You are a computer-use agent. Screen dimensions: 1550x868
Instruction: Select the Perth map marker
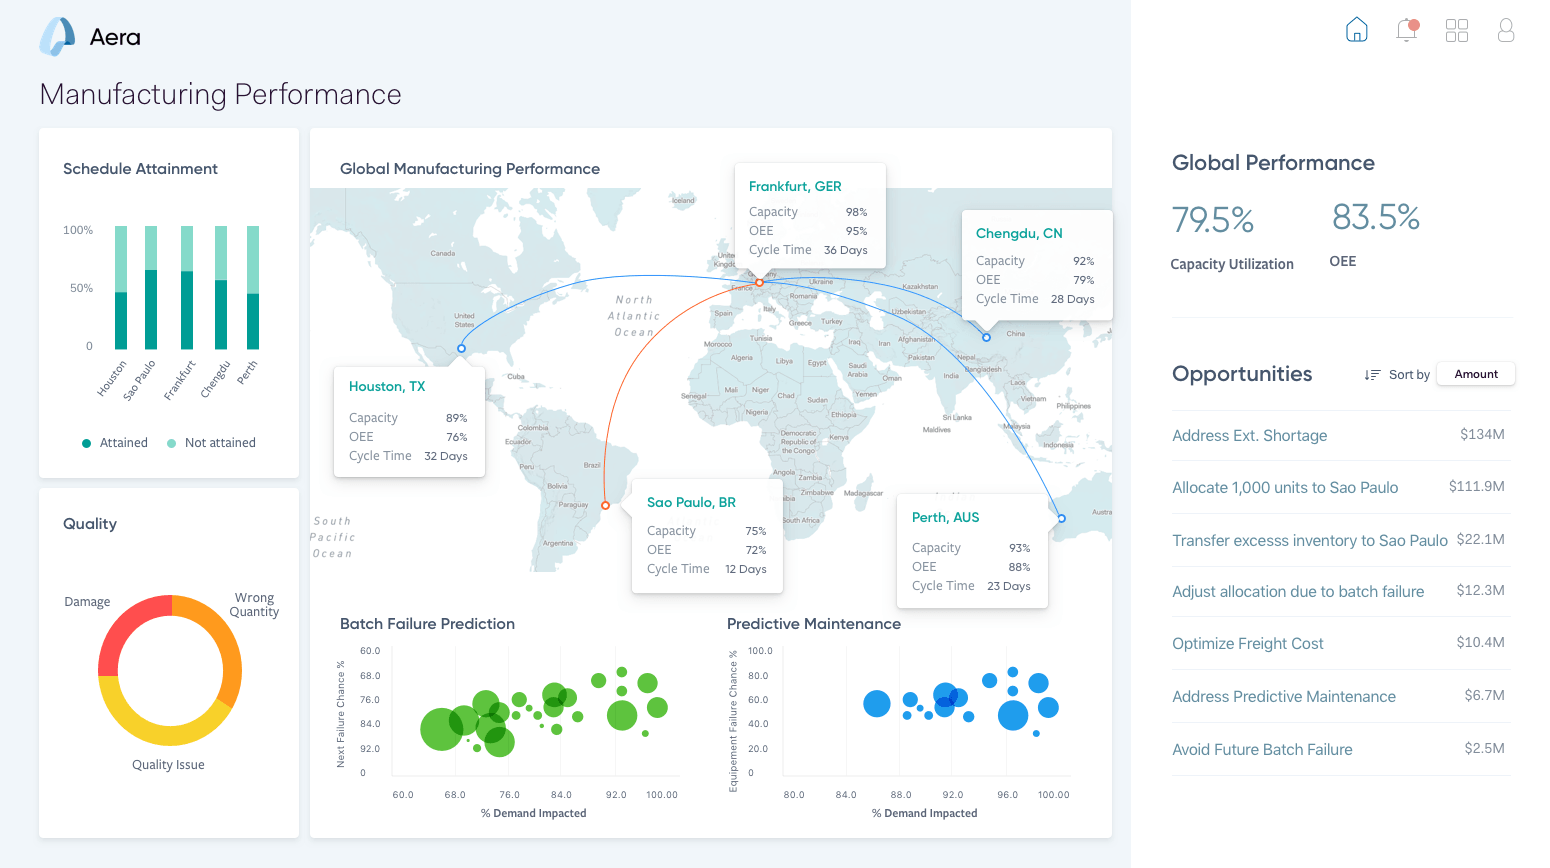[x=1062, y=519]
